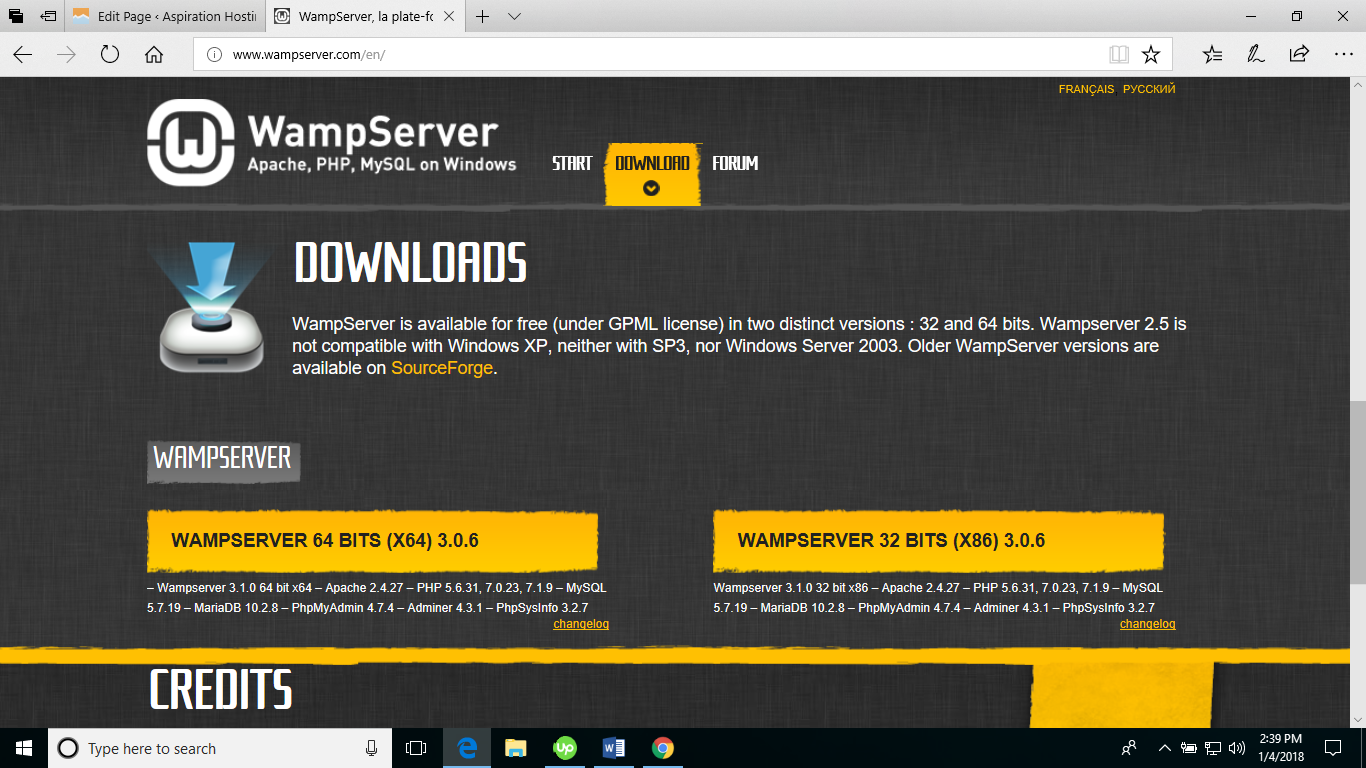Click the Cortana microphone icon
This screenshot has width=1366, height=768.
[x=371, y=748]
